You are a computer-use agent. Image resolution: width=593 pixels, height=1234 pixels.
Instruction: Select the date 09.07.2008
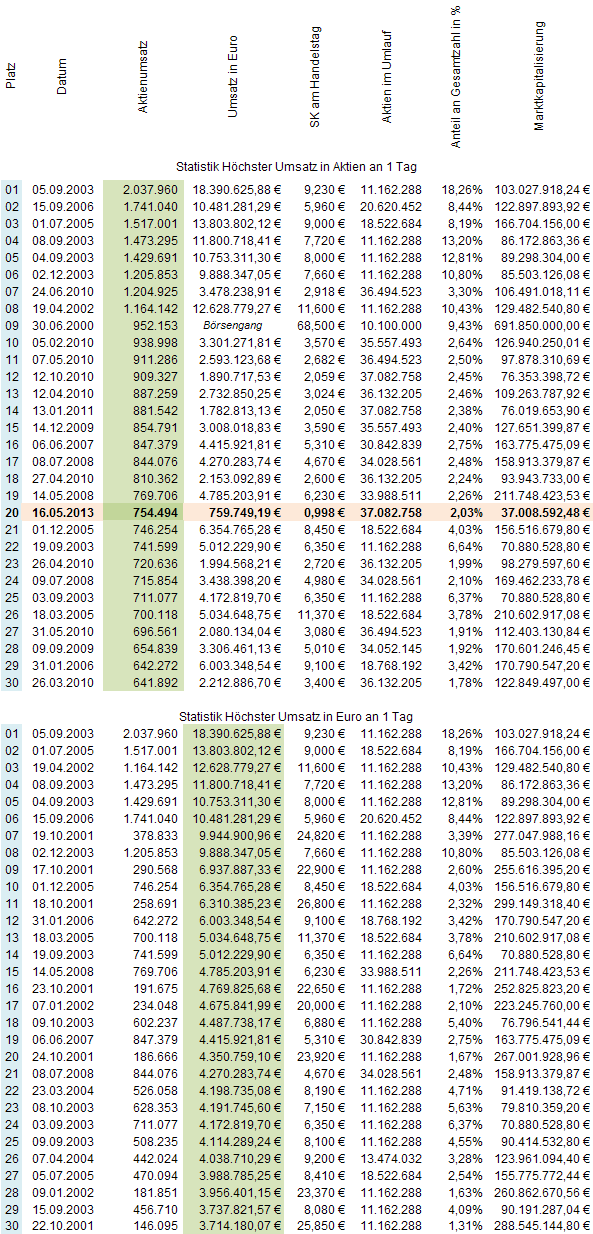coord(63,580)
